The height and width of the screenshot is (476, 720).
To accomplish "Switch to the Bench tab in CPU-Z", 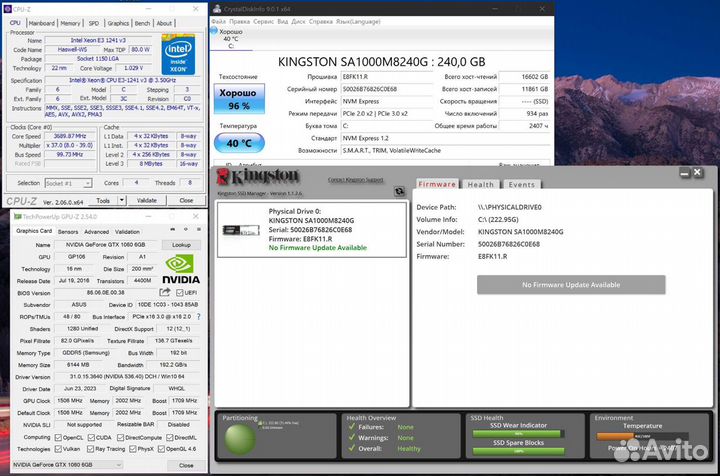I will pyautogui.click(x=142, y=23).
